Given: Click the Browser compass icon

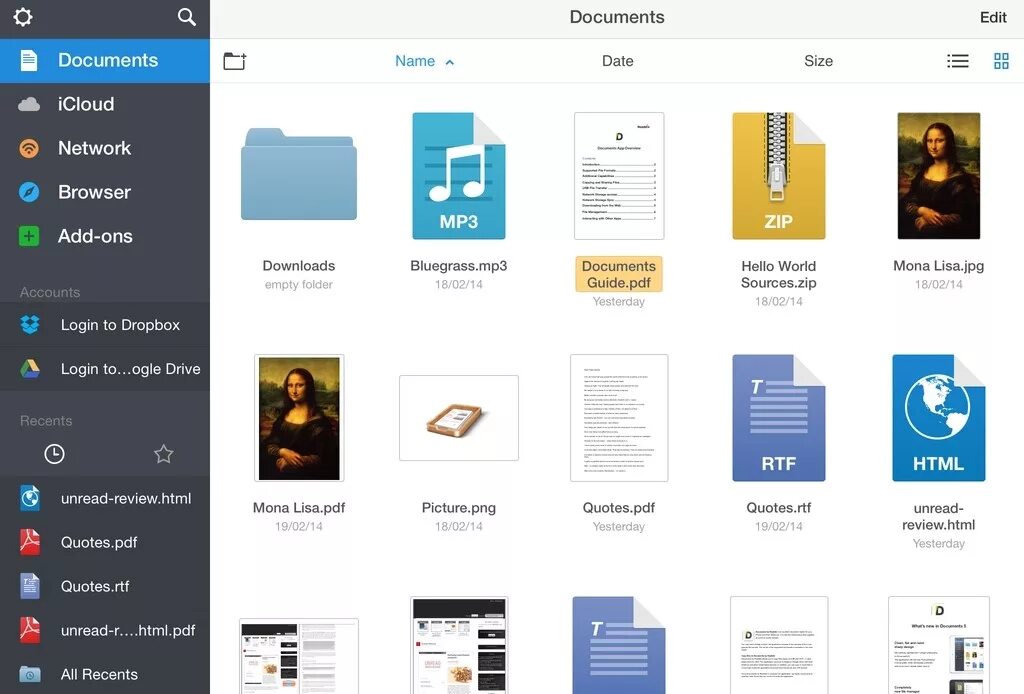Looking at the screenshot, I should (x=29, y=192).
